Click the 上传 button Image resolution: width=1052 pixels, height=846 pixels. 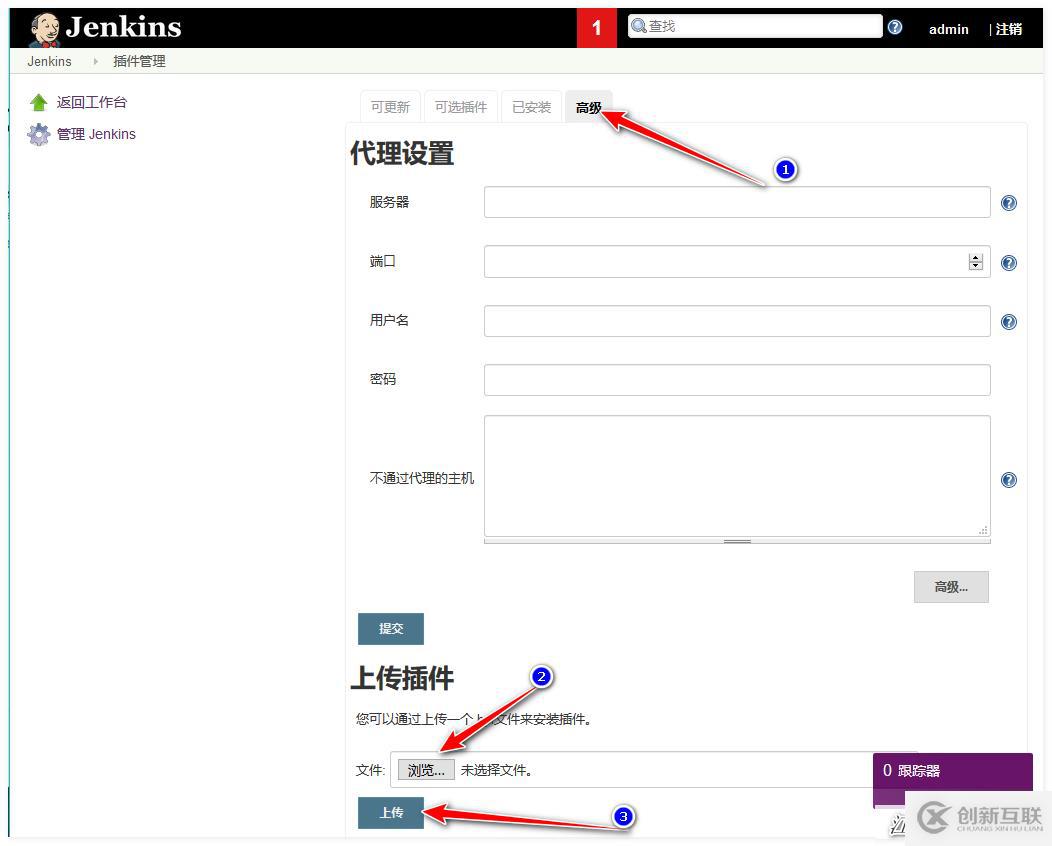pyautogui.click(x=390, y=812)
